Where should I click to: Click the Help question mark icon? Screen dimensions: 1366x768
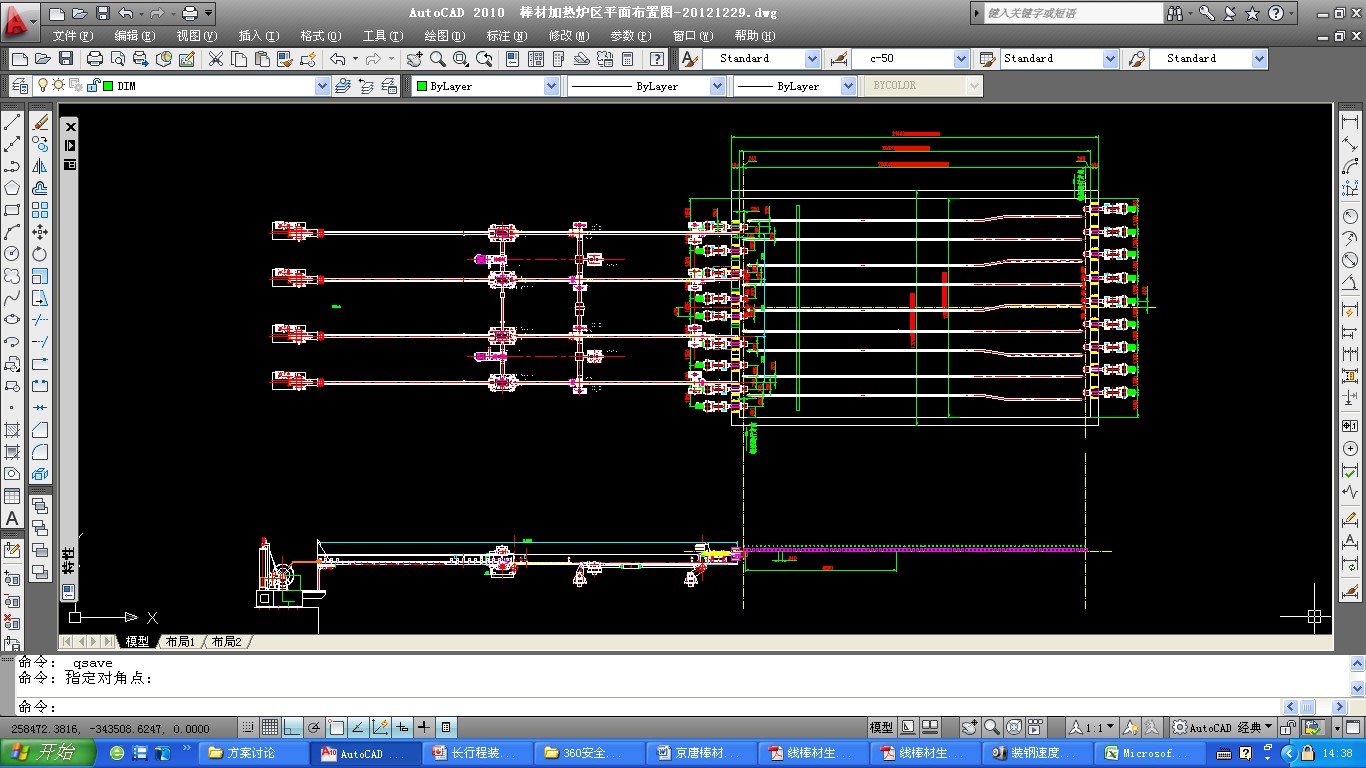[x=656, y=59]
